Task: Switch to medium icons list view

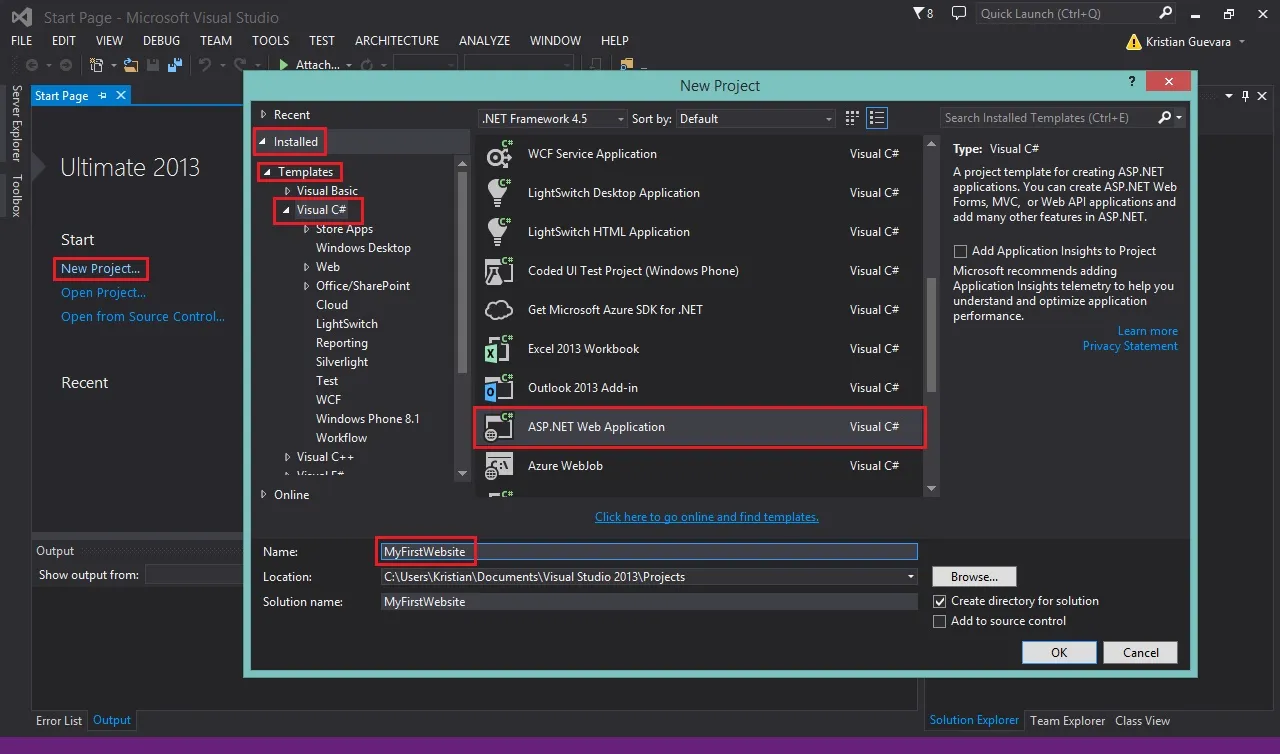Action: [x=877, y=118]
